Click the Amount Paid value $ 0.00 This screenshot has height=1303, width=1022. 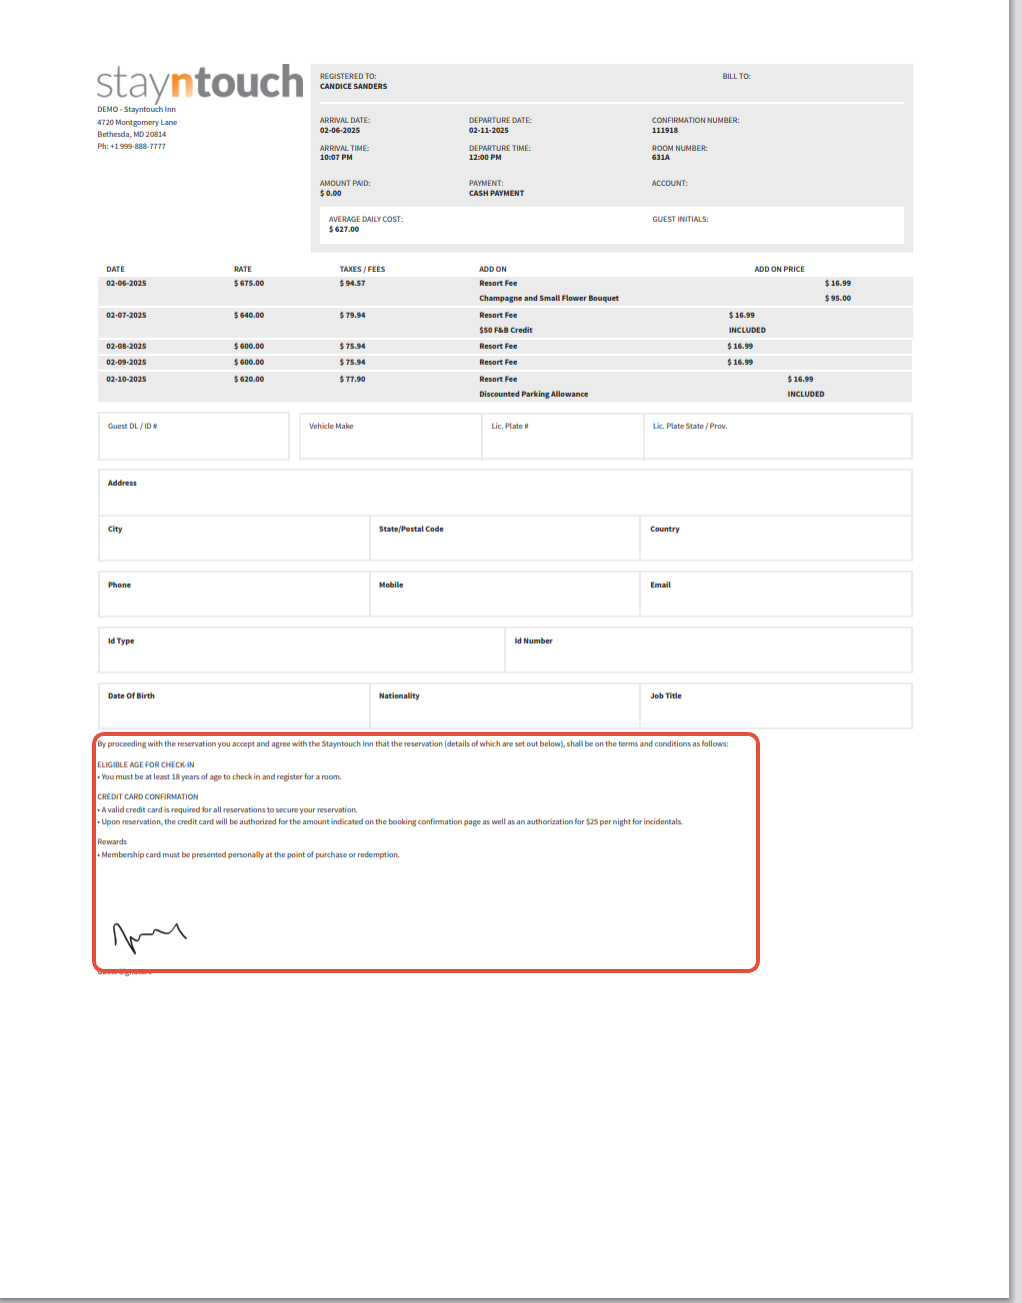[x=331, y=194]
